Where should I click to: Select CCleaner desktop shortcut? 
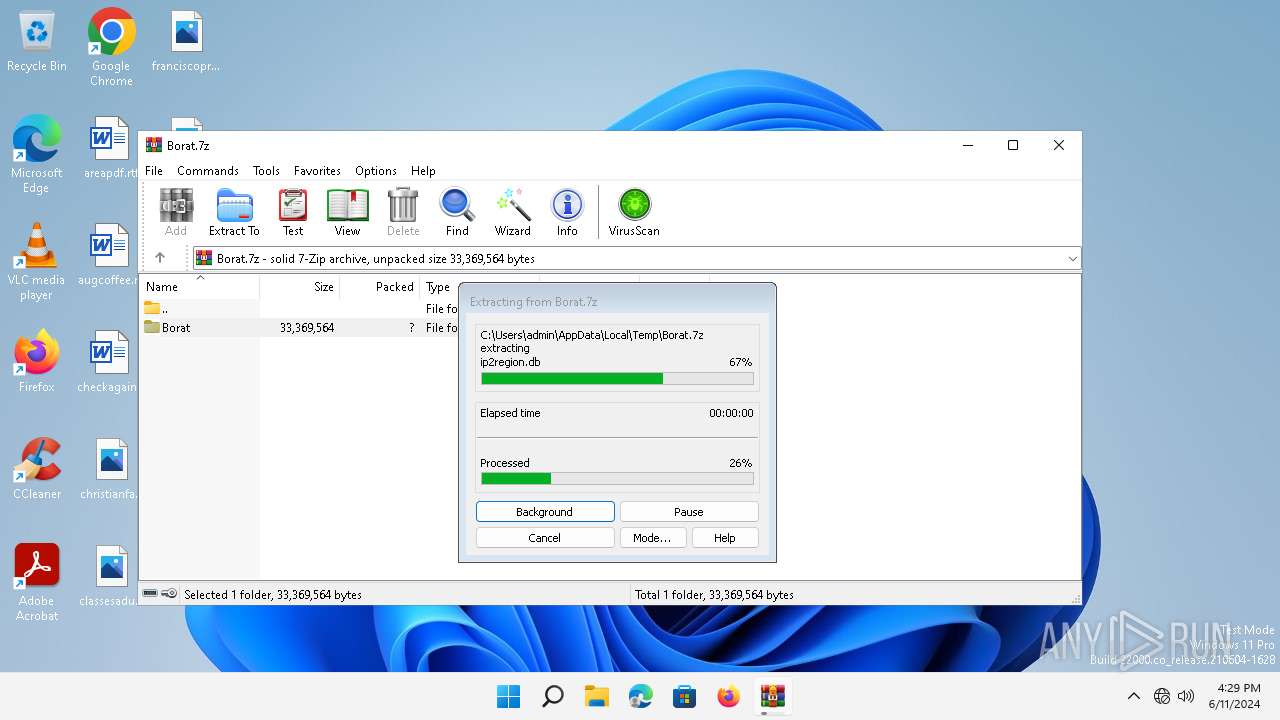click(37, 469)
